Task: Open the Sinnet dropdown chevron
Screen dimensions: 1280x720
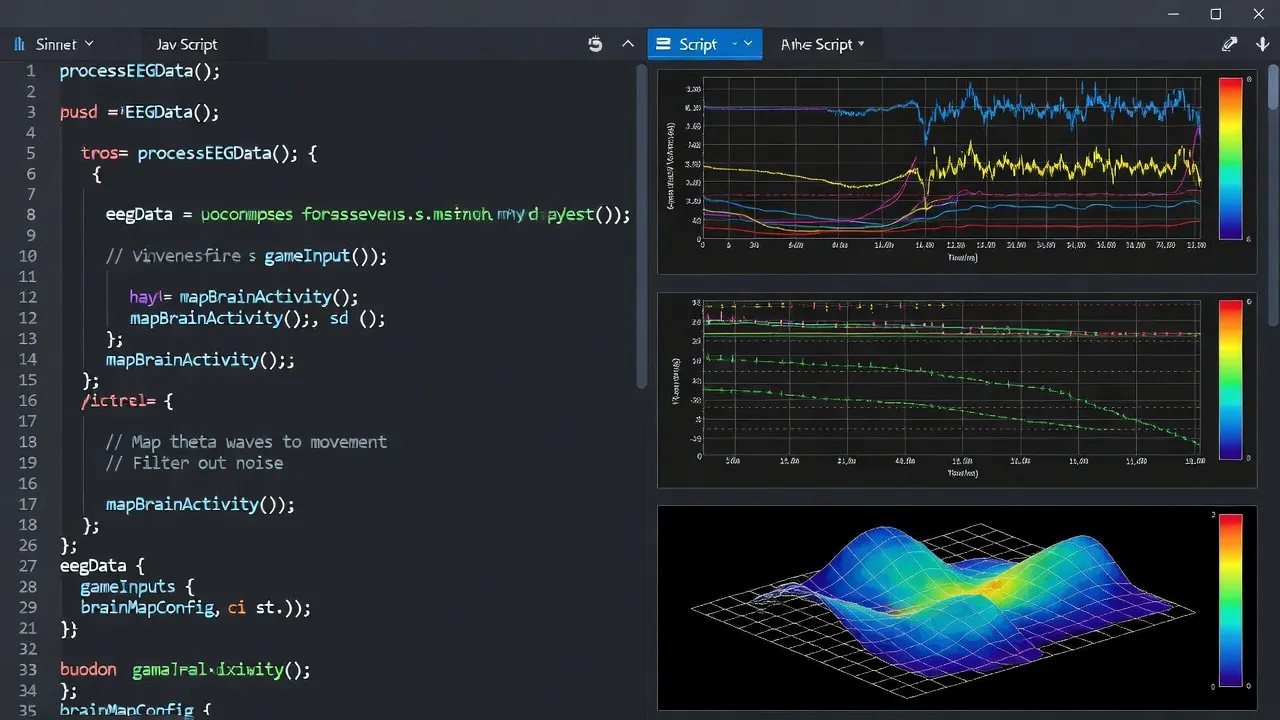Action: (x=89, y=44)
